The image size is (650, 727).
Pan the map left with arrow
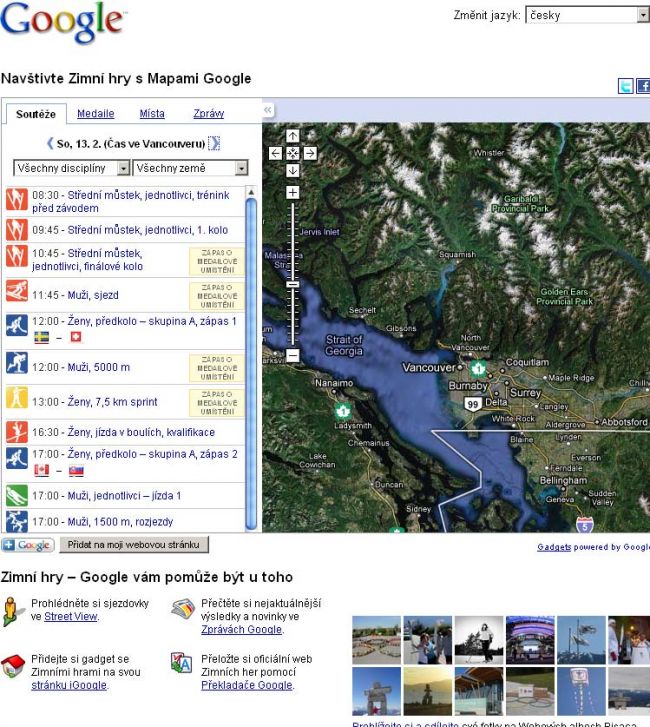(x=275, y=153)
